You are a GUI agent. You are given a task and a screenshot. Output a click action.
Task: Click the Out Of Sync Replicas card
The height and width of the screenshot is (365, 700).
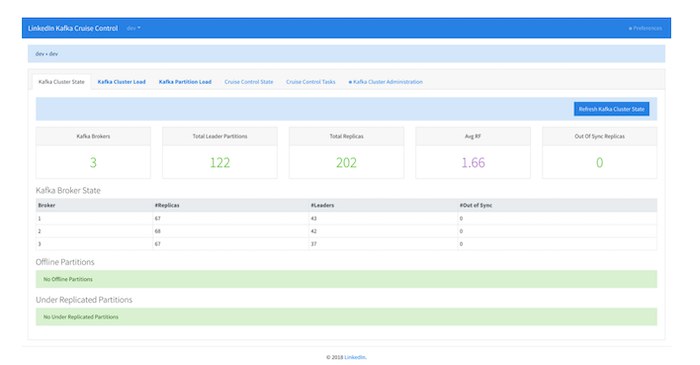pyautogui.click(x=600, y=153)
